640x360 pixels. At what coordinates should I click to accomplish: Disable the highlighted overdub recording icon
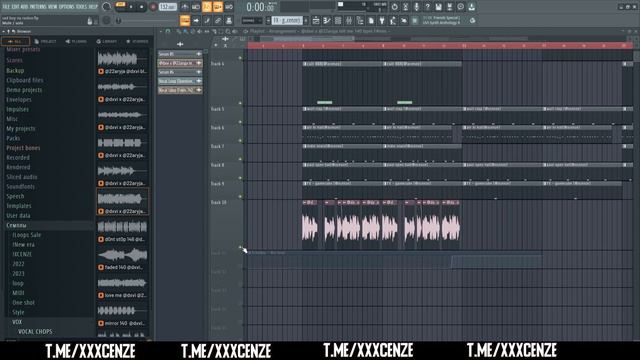coord(218,7)
